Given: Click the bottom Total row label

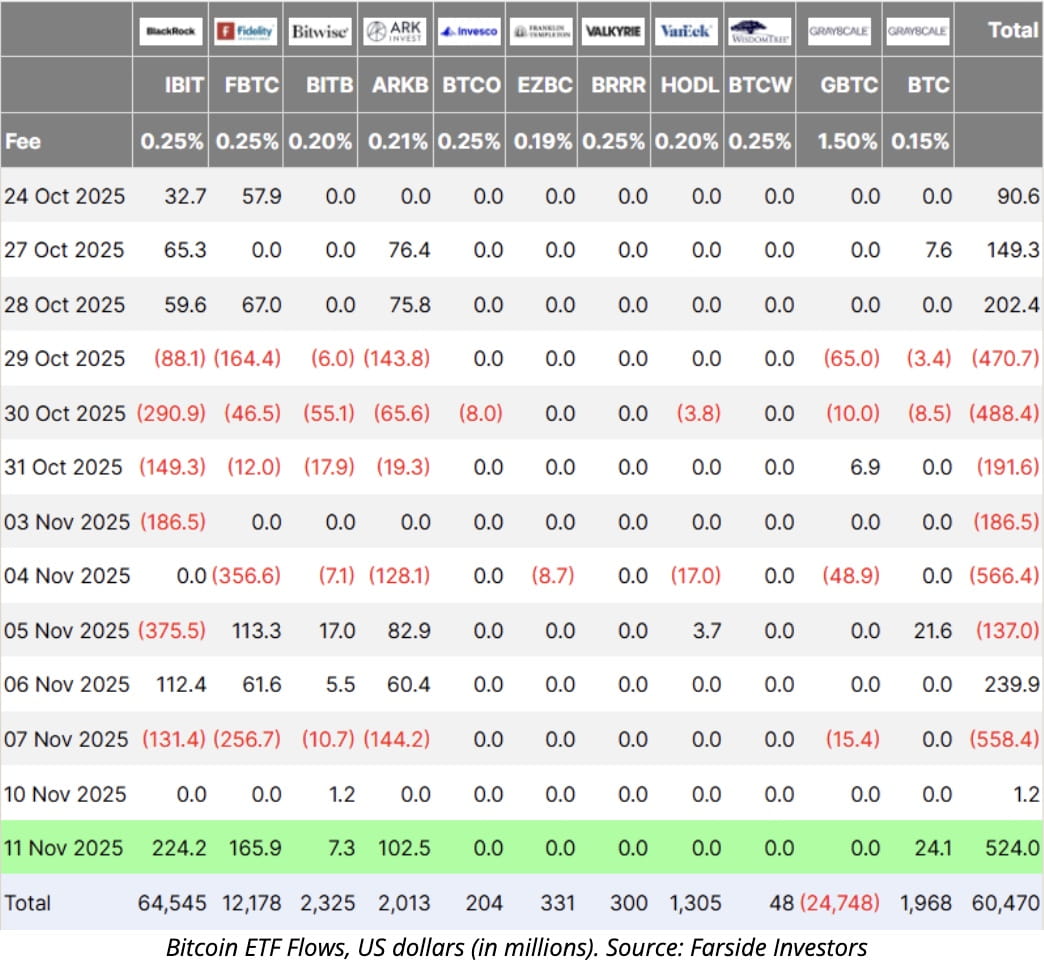Looking at the screenshot, I should click(27, 903).
